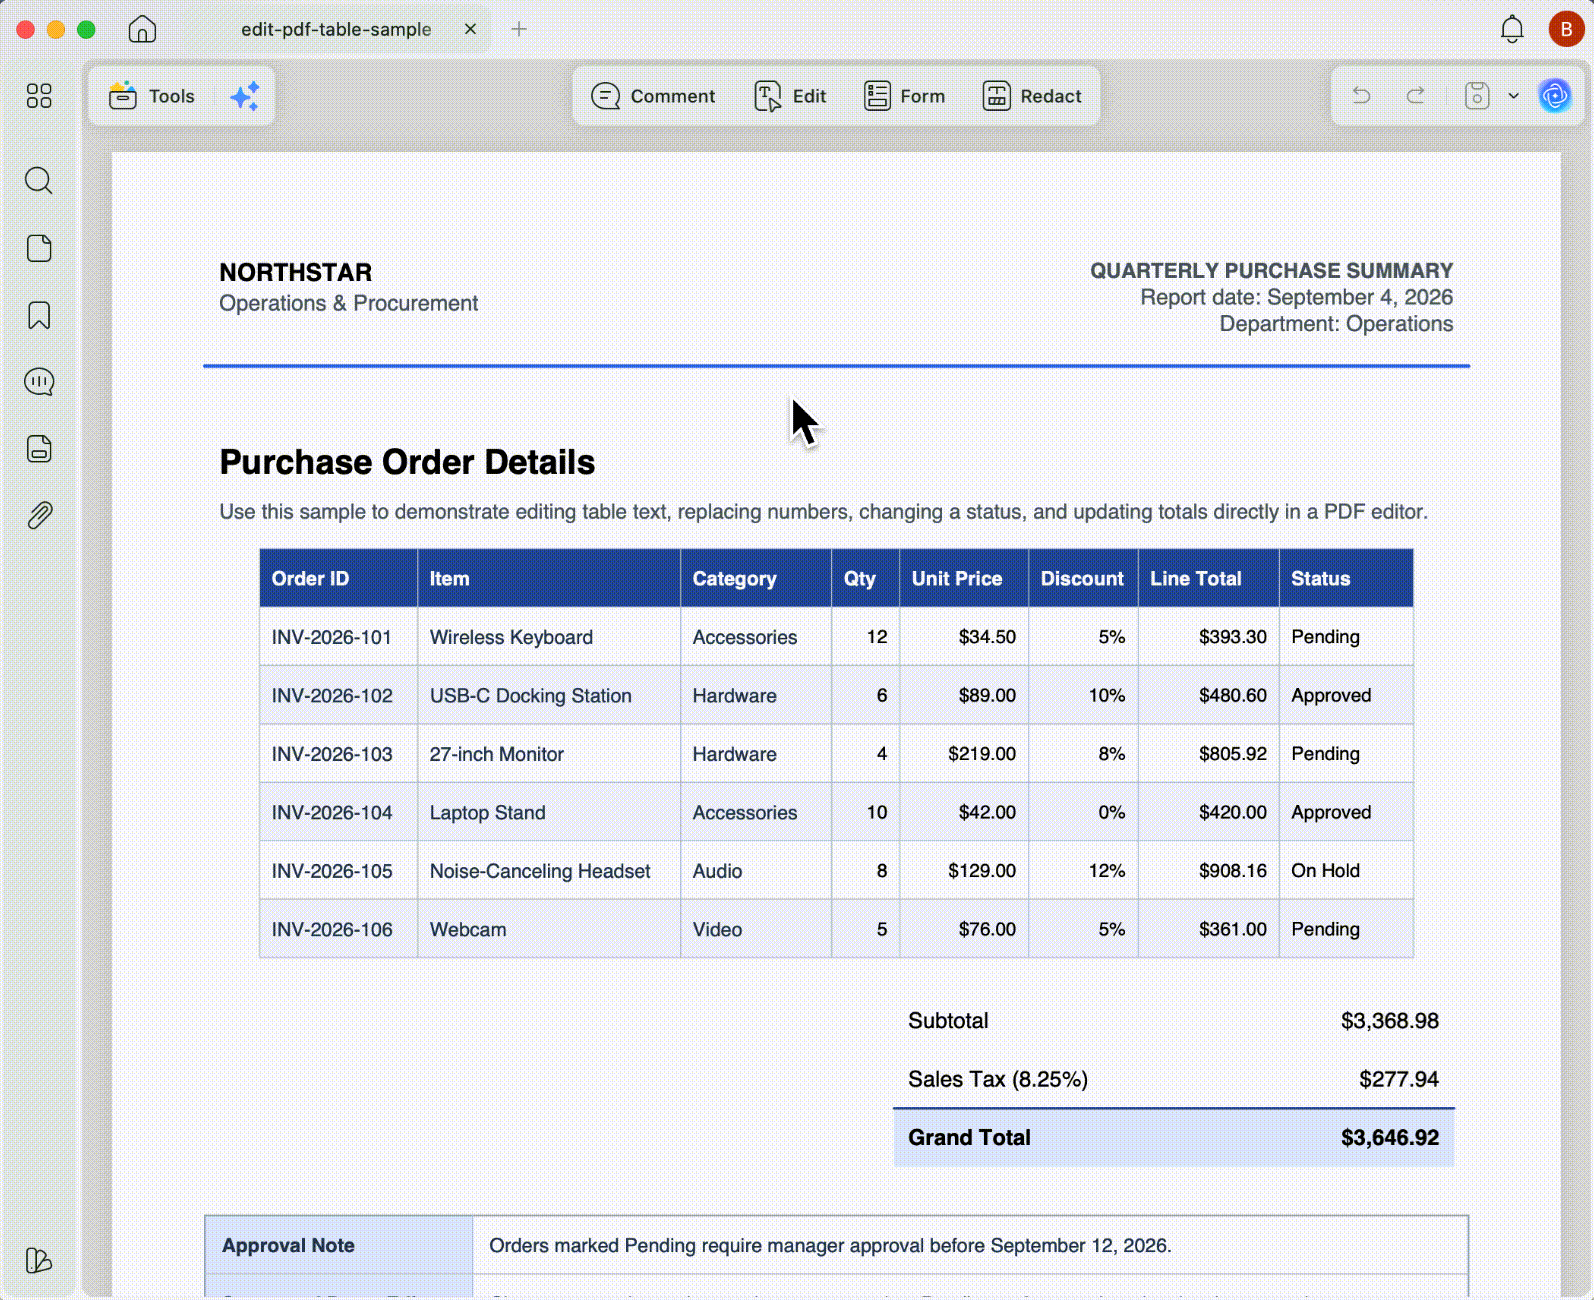Go to Home via house icon
1594x1300 pixels.
coord(142,29)
